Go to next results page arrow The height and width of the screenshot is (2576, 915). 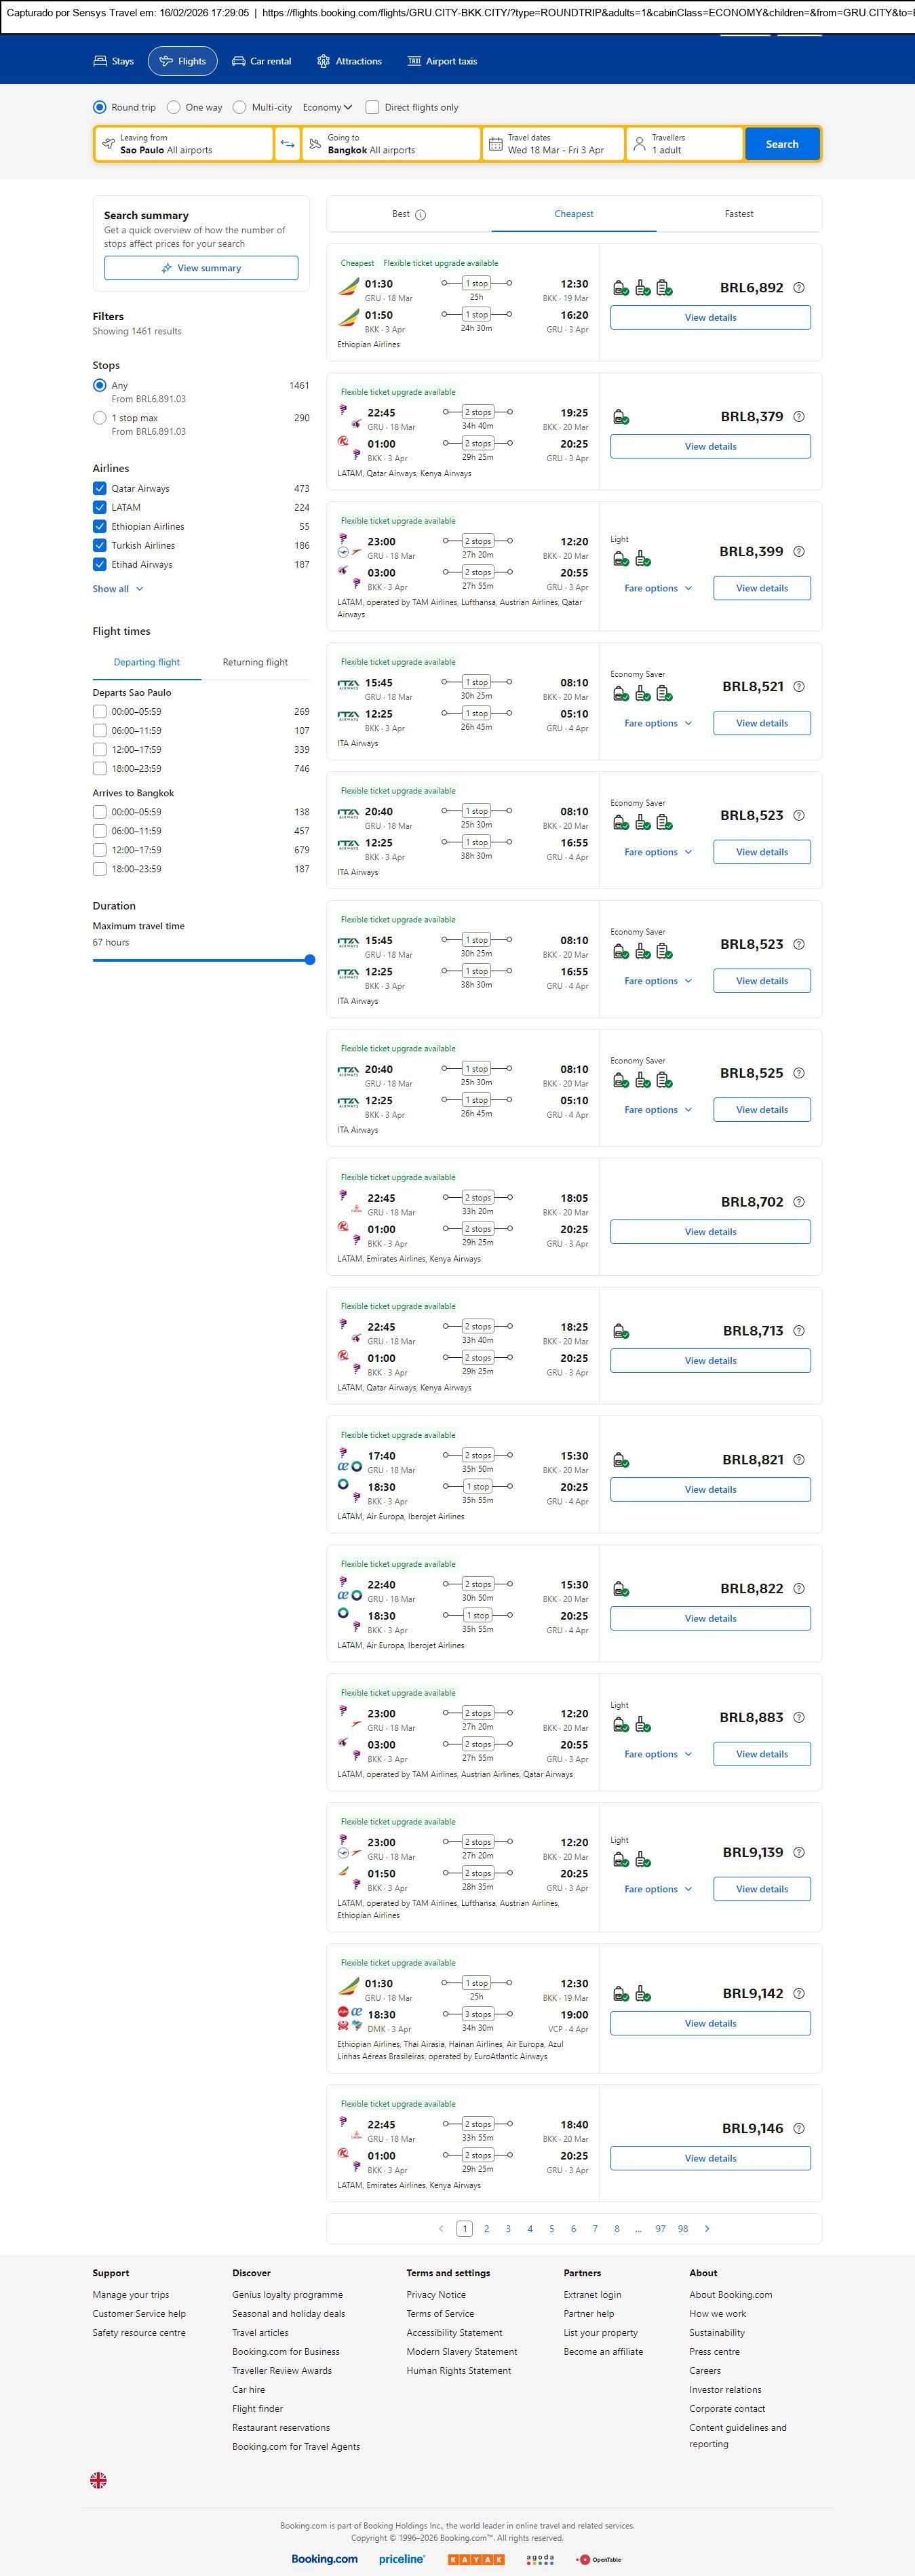pyautogui.click(x=707, y=2228)
